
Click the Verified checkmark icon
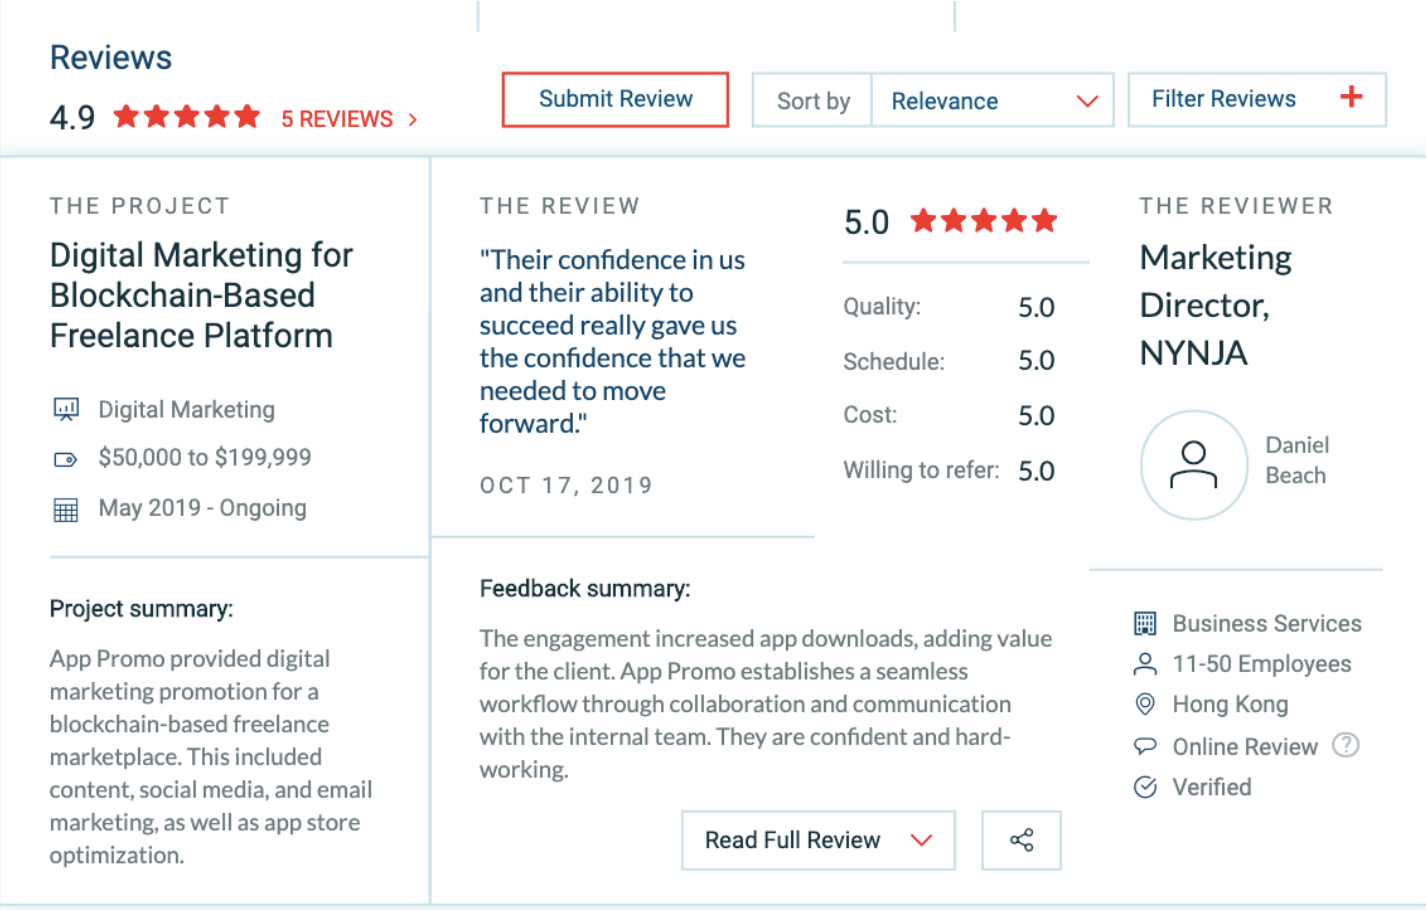click(x=1146, y=787)
